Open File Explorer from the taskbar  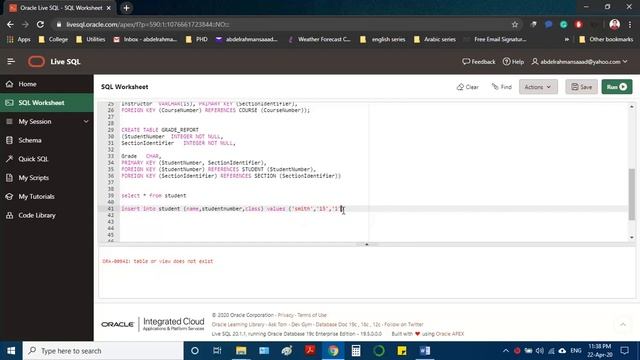(x=241, y=351)
